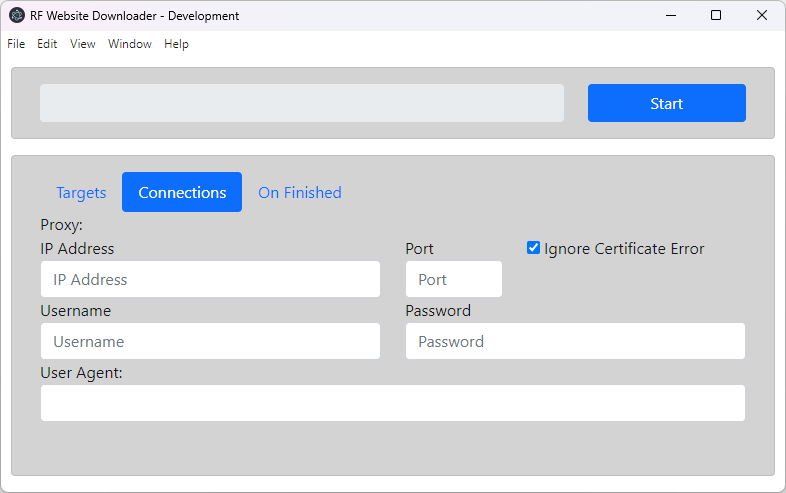Screen dimensions: 786x493
Task: Select the Connections tab
Action: tap(182, 193)
